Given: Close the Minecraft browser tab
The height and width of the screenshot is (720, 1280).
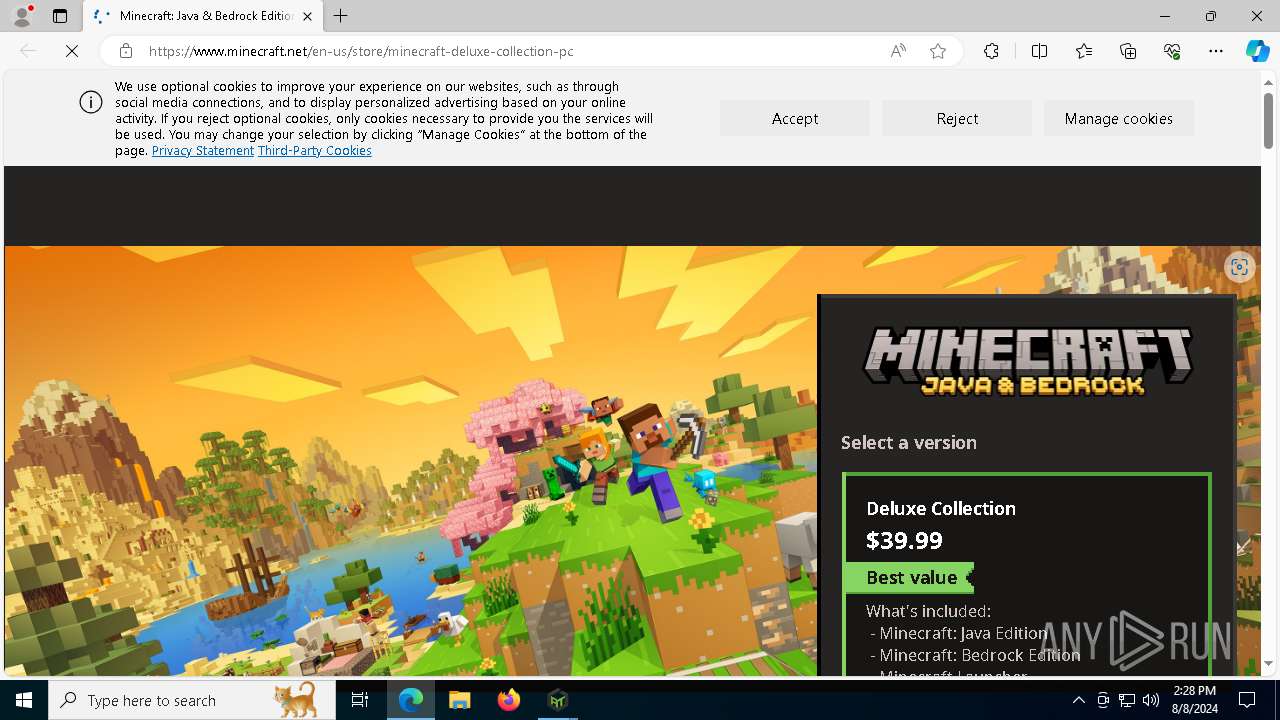Looking at the screenshot, I should [308, 16].
